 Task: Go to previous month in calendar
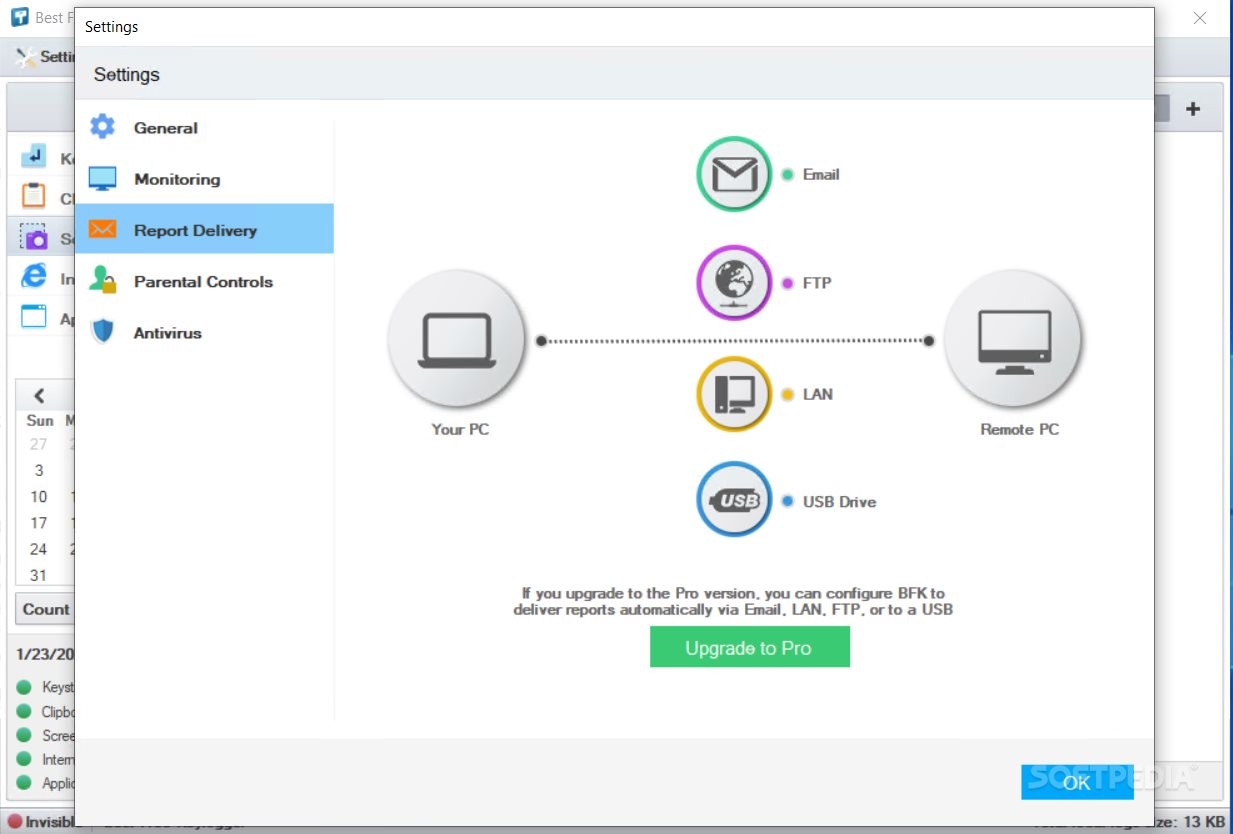point(39,395)
